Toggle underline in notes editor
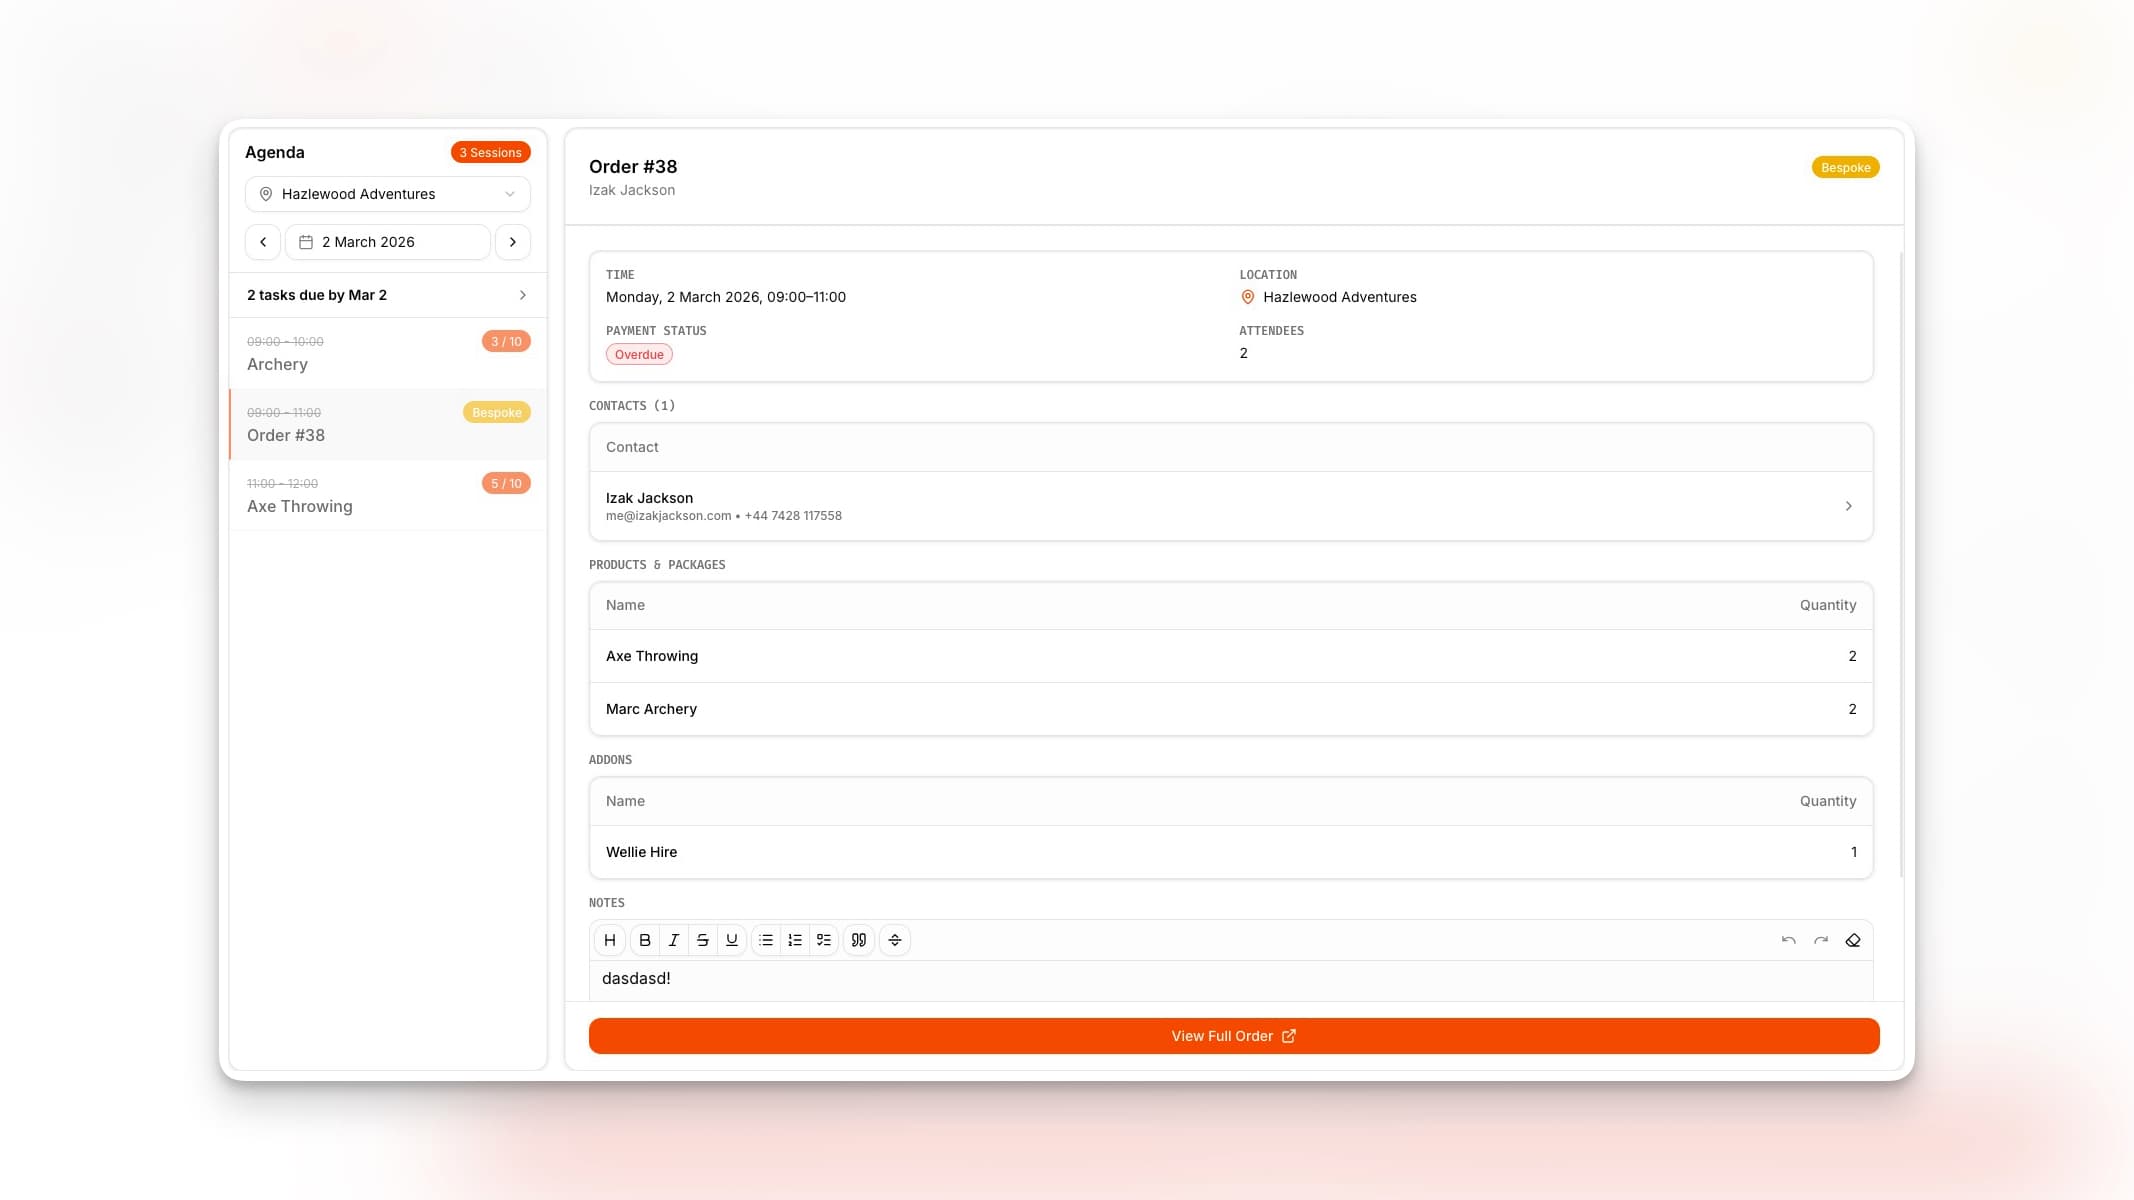The image size is (2134, 1200). click(732, 940)
